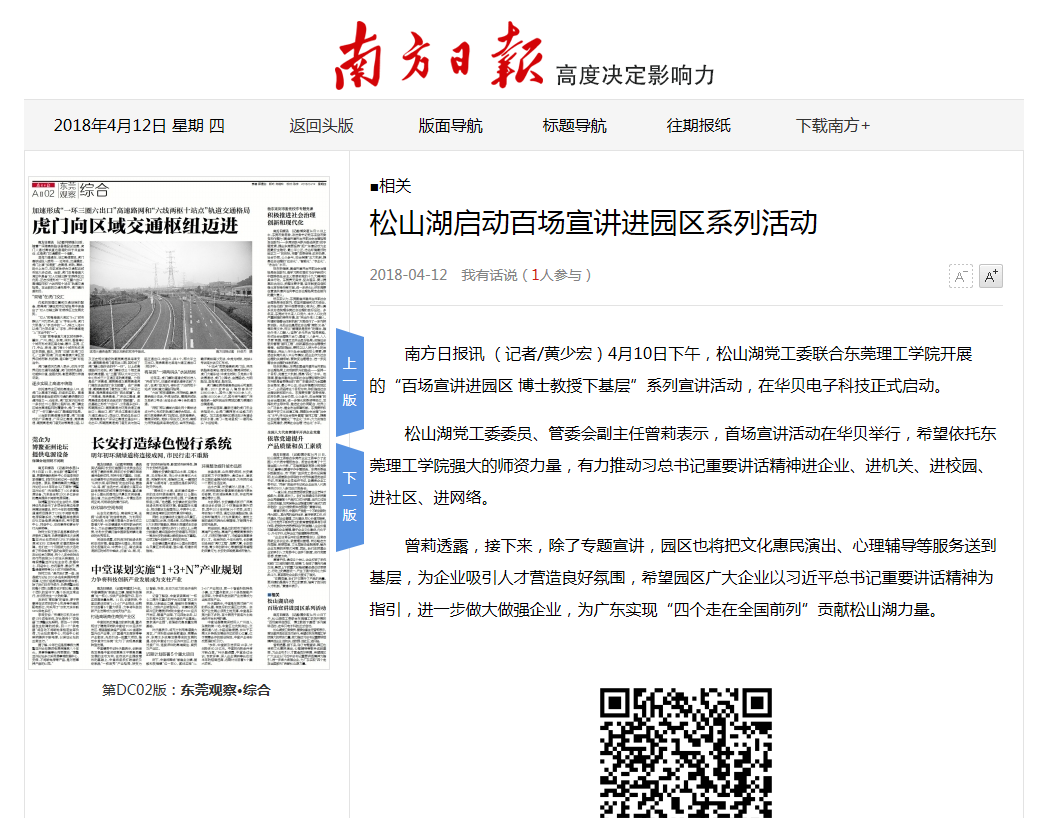This screenshot has height=818, width=1051.
Task: Click the decrease font size A- icon
Action: click(x=960, y=276)
